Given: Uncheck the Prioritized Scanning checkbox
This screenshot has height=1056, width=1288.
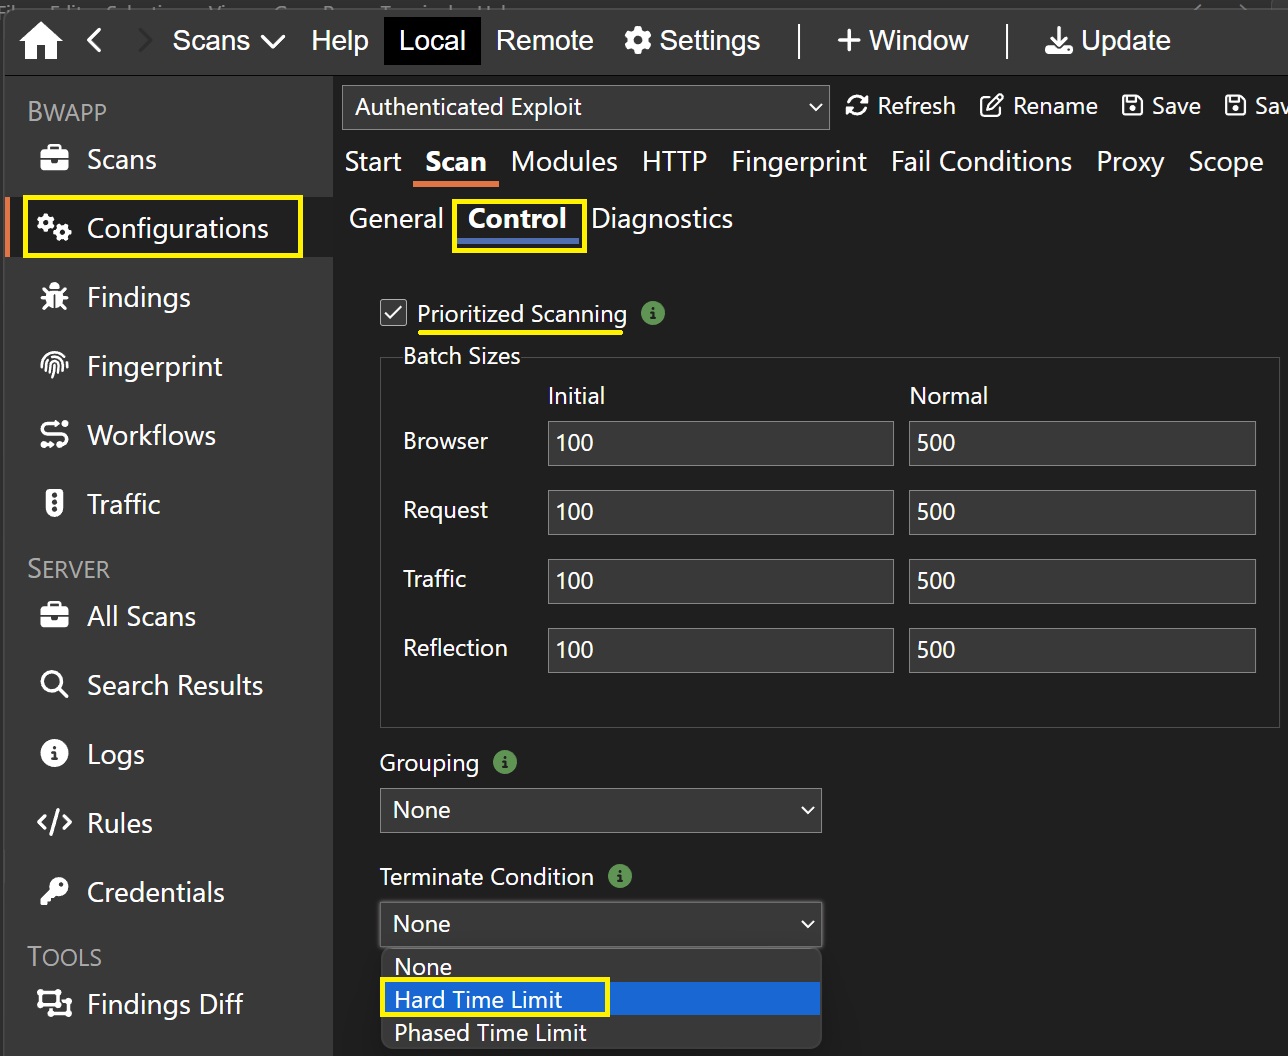Looking at the screenshot, I should tap(394, 313).
